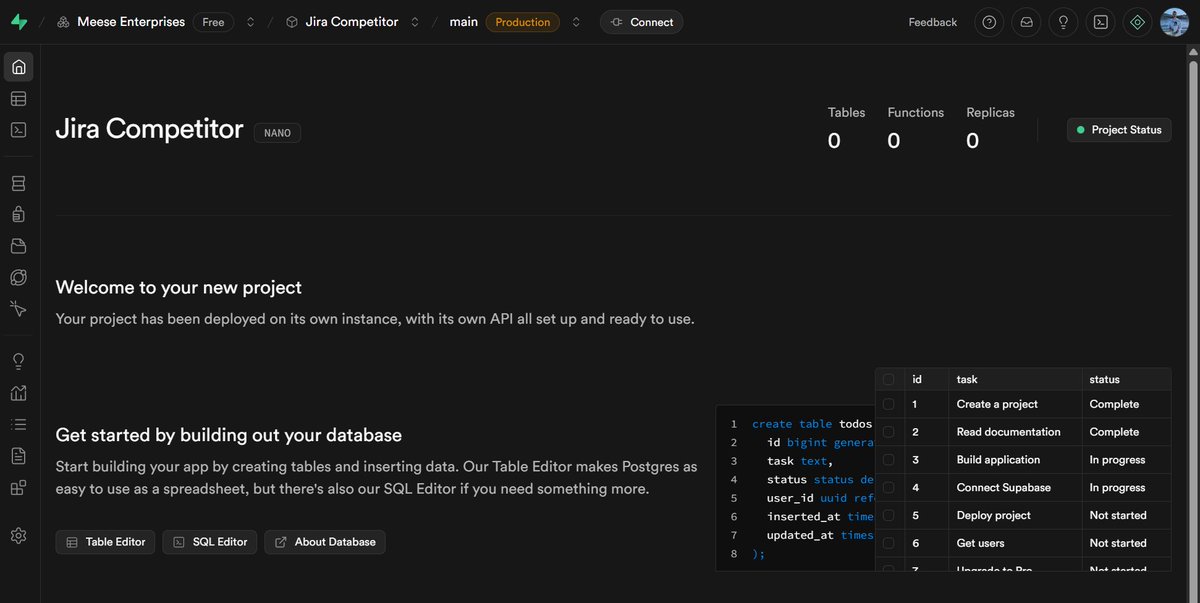Click the NANO compute badge
Viewport: 1200px width, 603px height.
[x=277, y=133]
